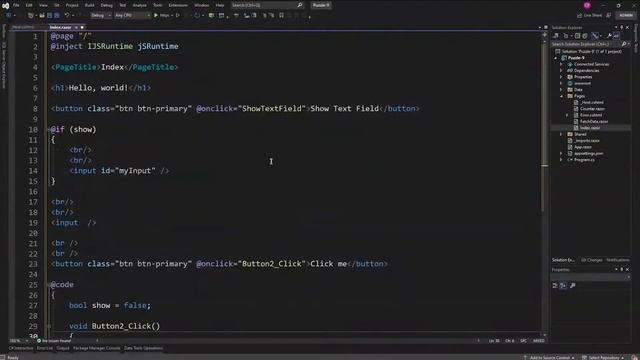Expand the Dependencies node
The width and height of the screenshot is (640, 360).
561,71
